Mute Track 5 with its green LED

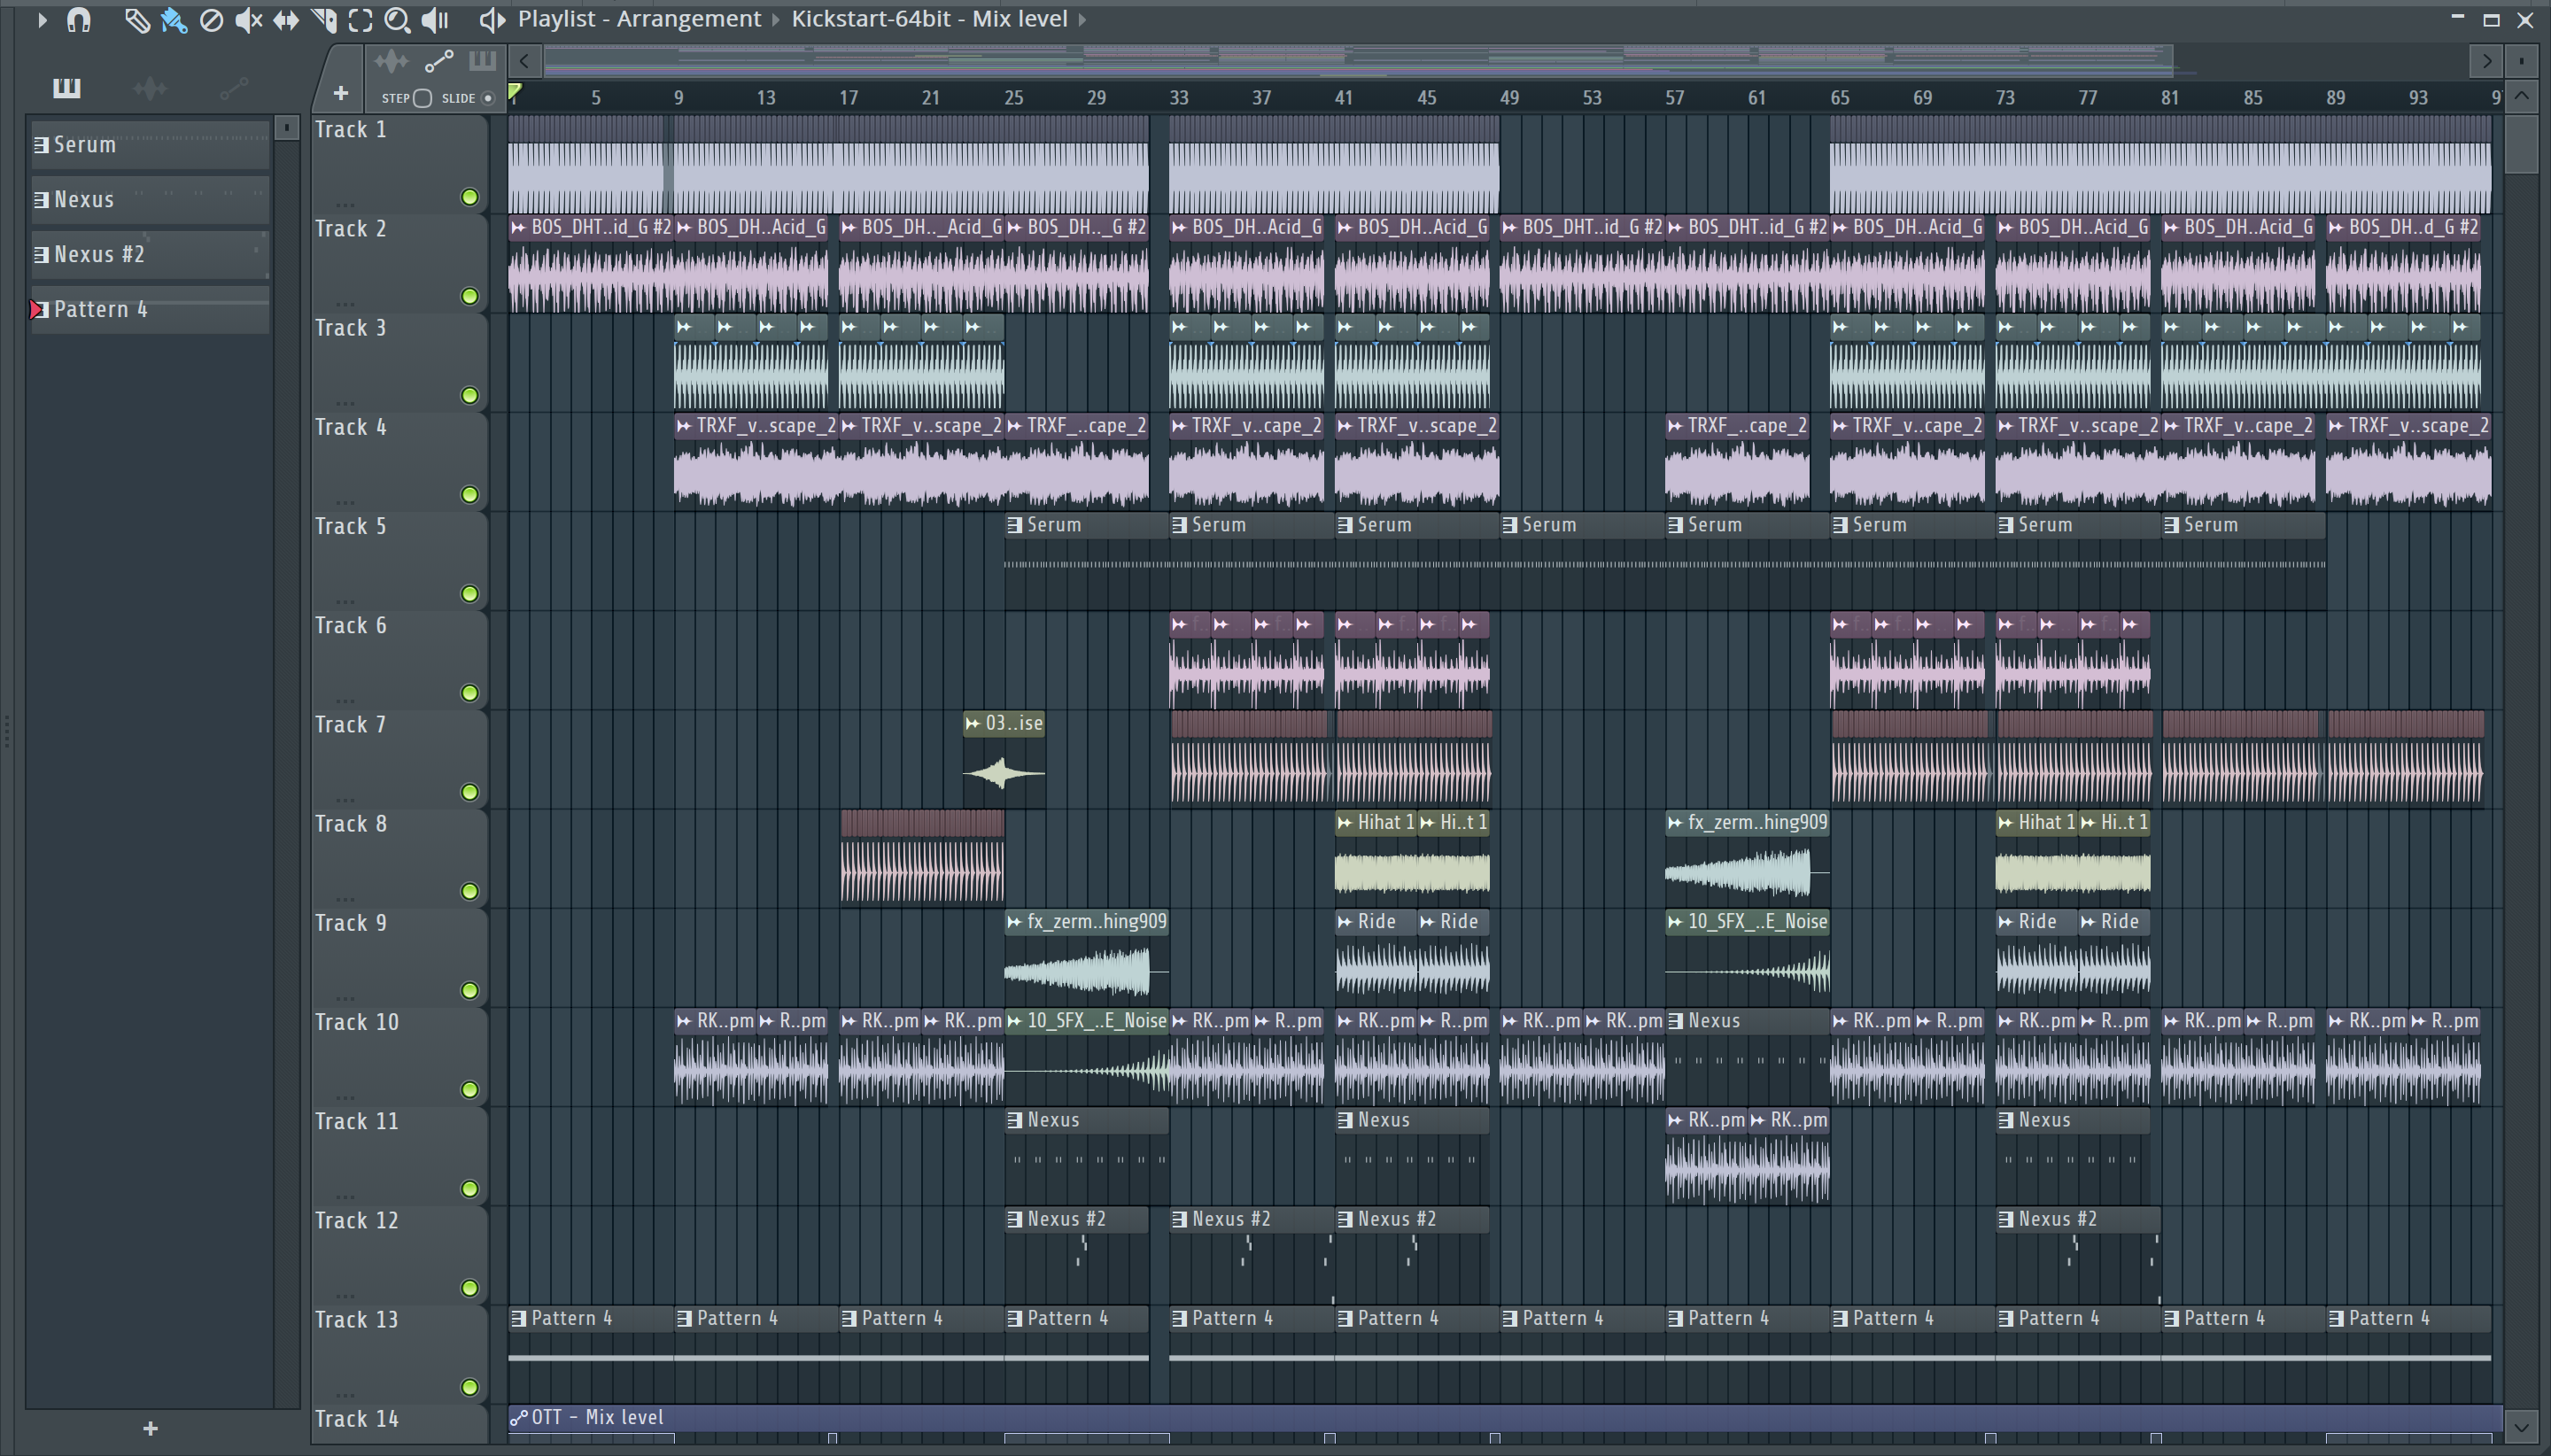click(469, 594)
